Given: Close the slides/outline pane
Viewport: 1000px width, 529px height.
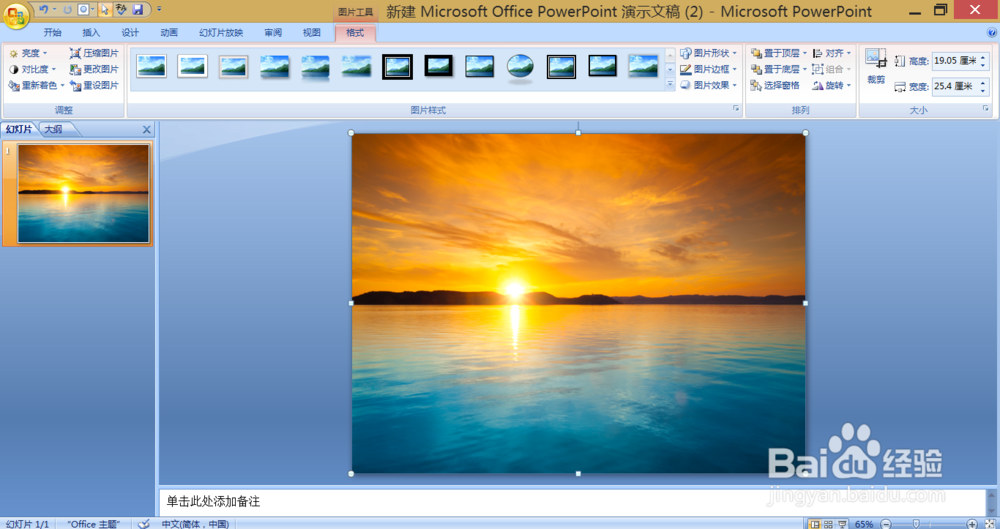Looking at the screenshot, I should (147, 130).
